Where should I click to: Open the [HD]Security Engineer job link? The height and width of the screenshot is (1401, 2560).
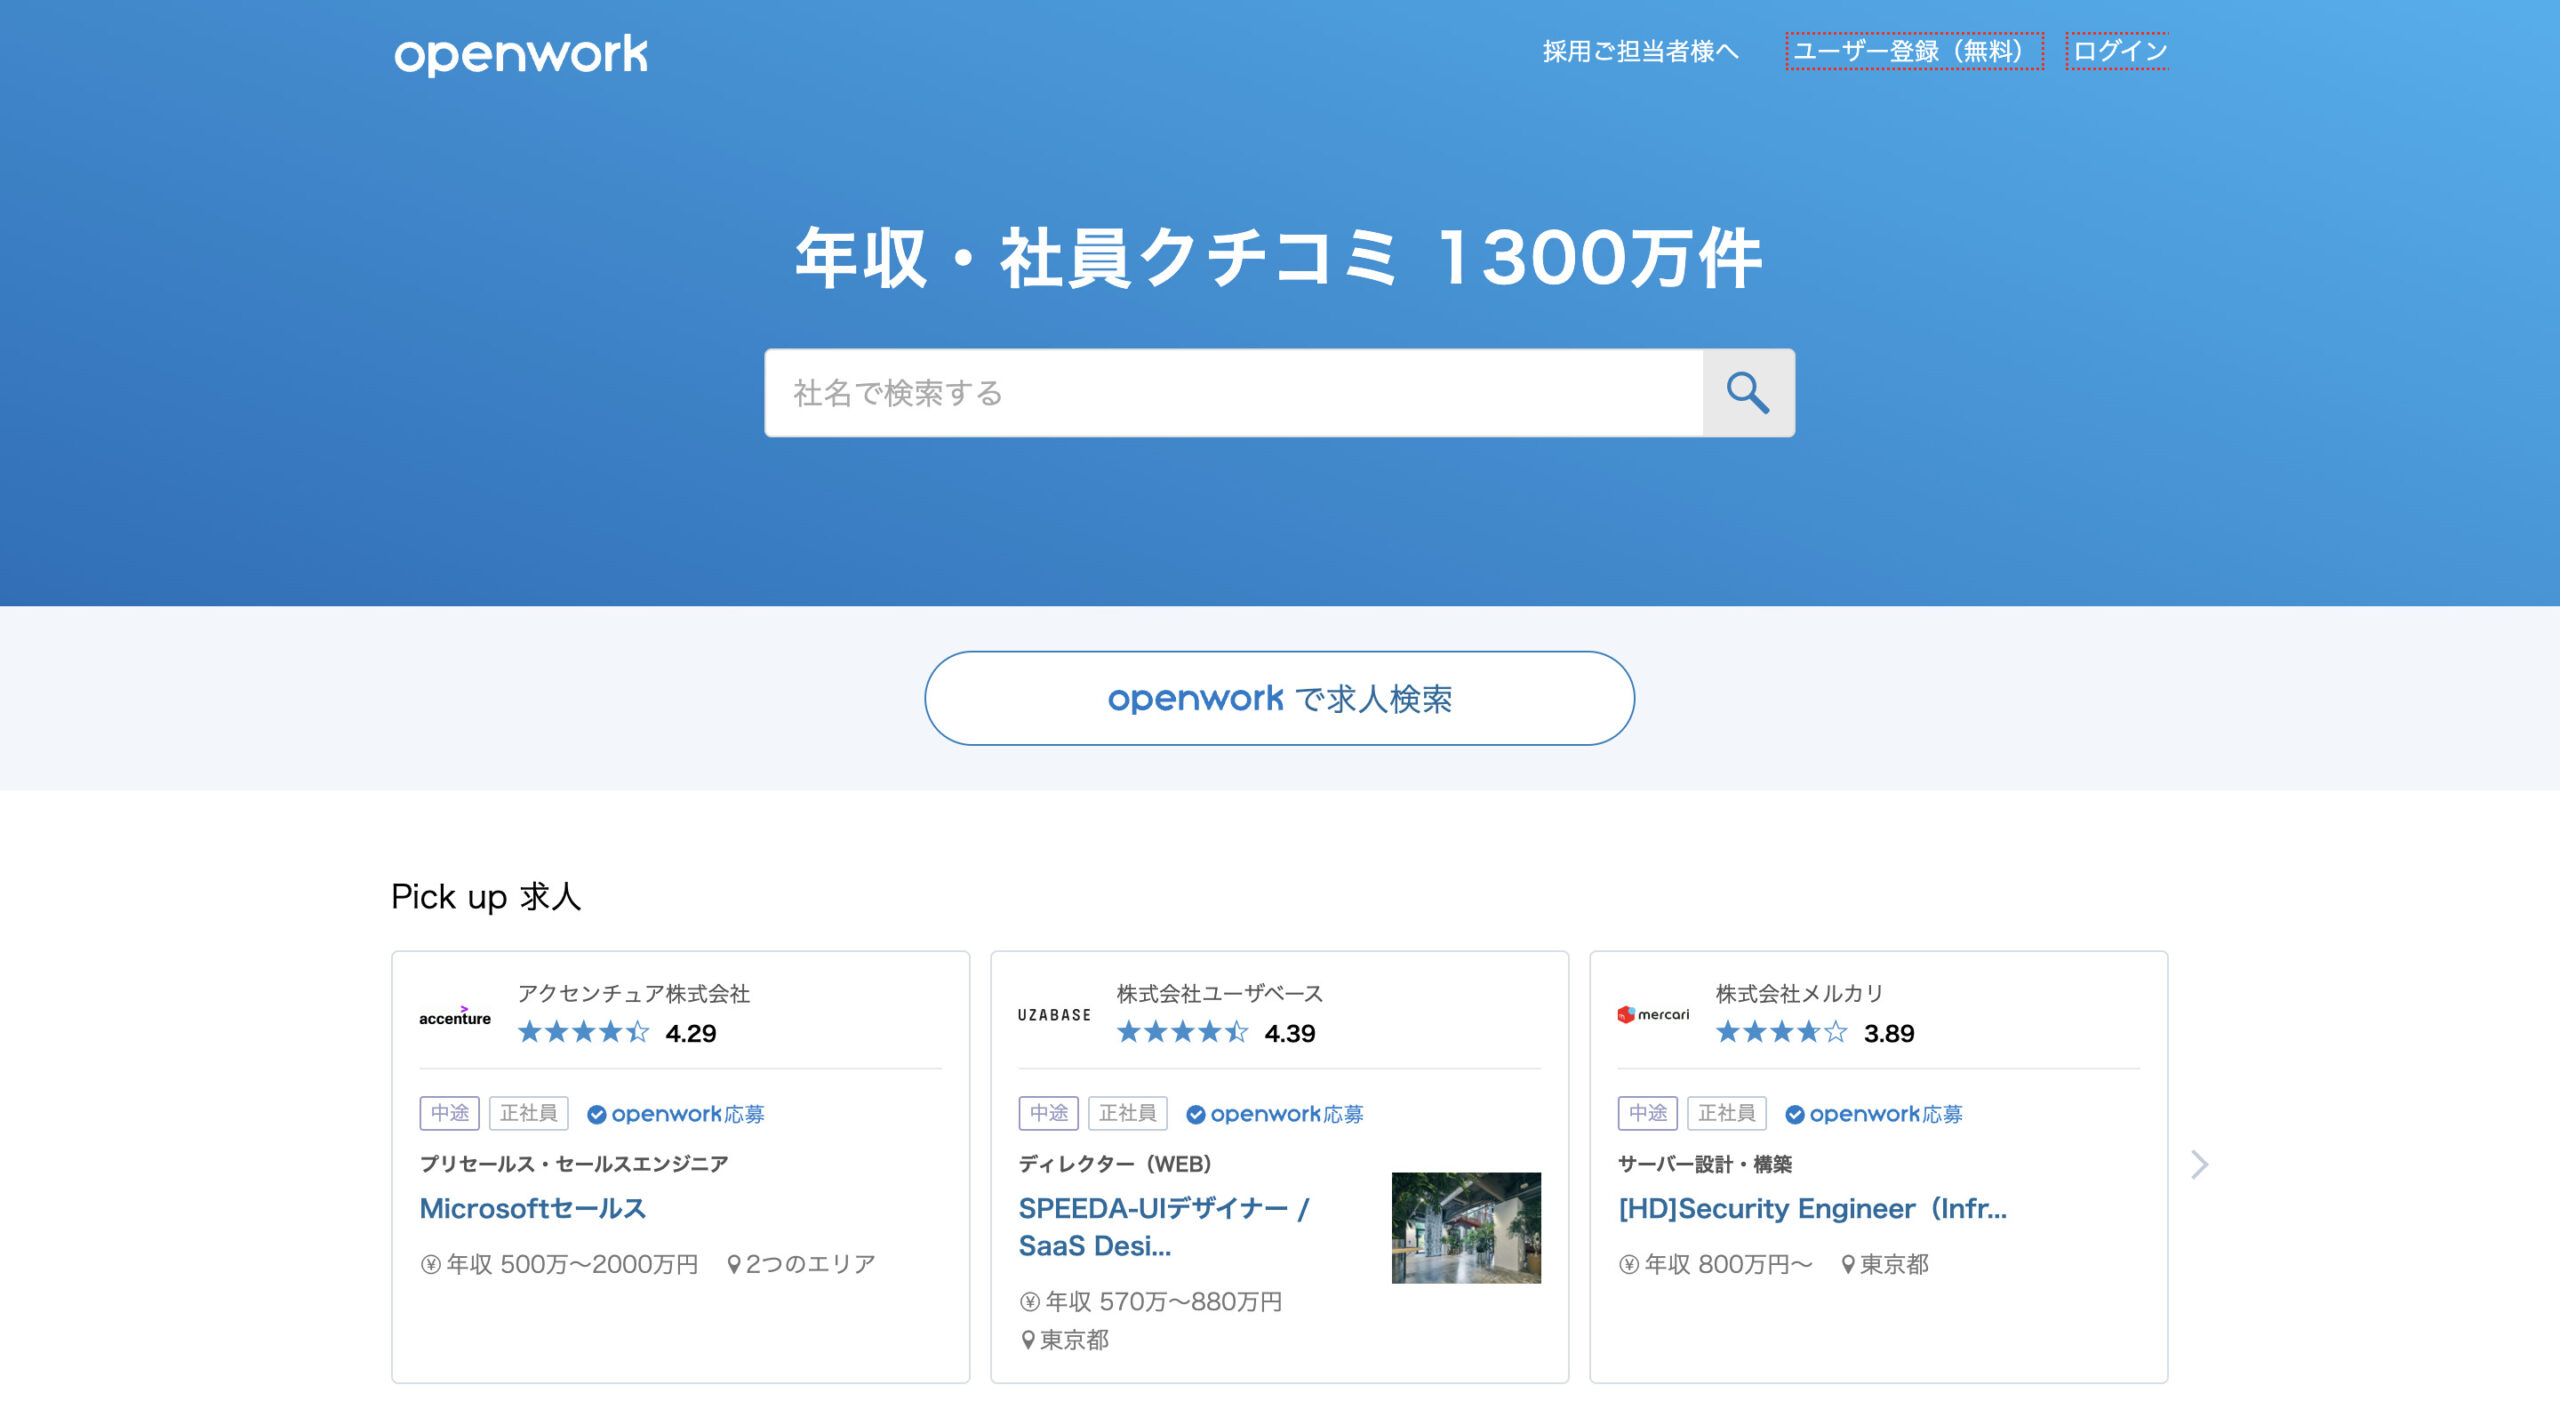[x=1812, y=1209]
